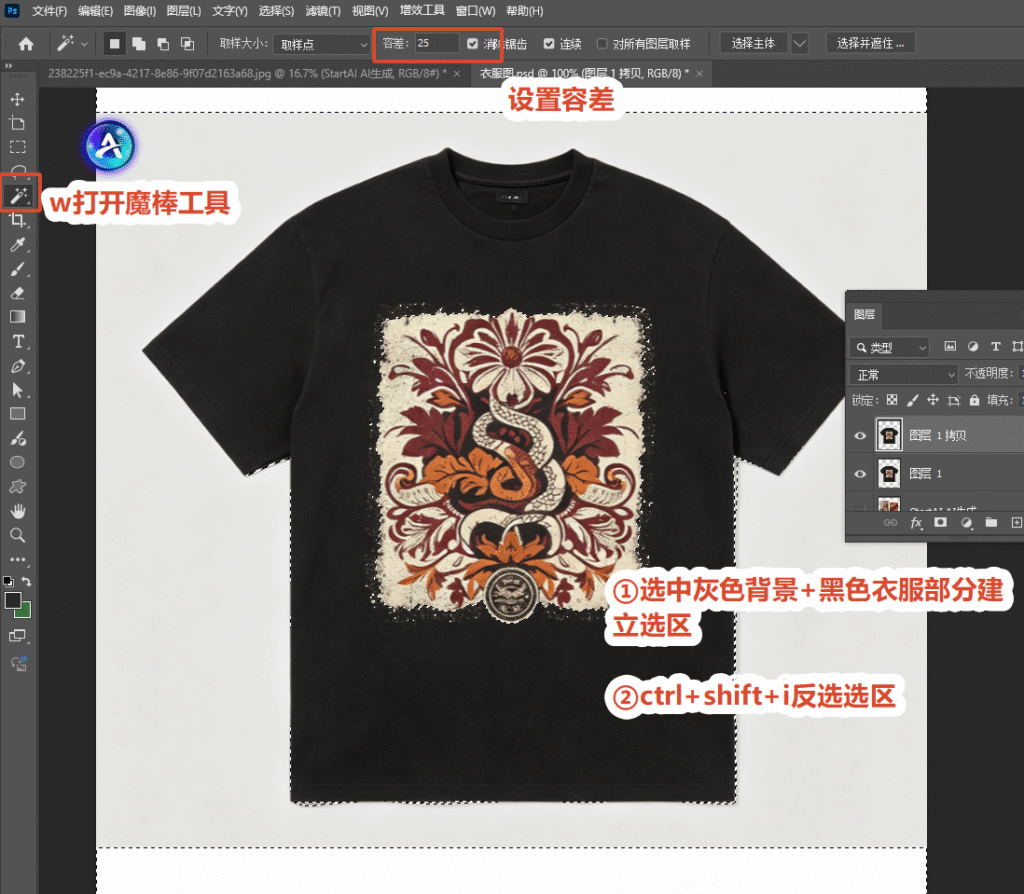Open the 滤镜(T) menu
Image resolution: width=1024 pixels, height=894 pixels.
pyautogui.click(x=323, y=11)
